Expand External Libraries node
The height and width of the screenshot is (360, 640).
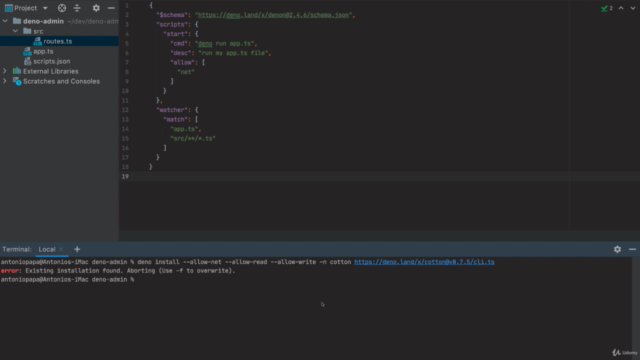(x=5, y=71)
